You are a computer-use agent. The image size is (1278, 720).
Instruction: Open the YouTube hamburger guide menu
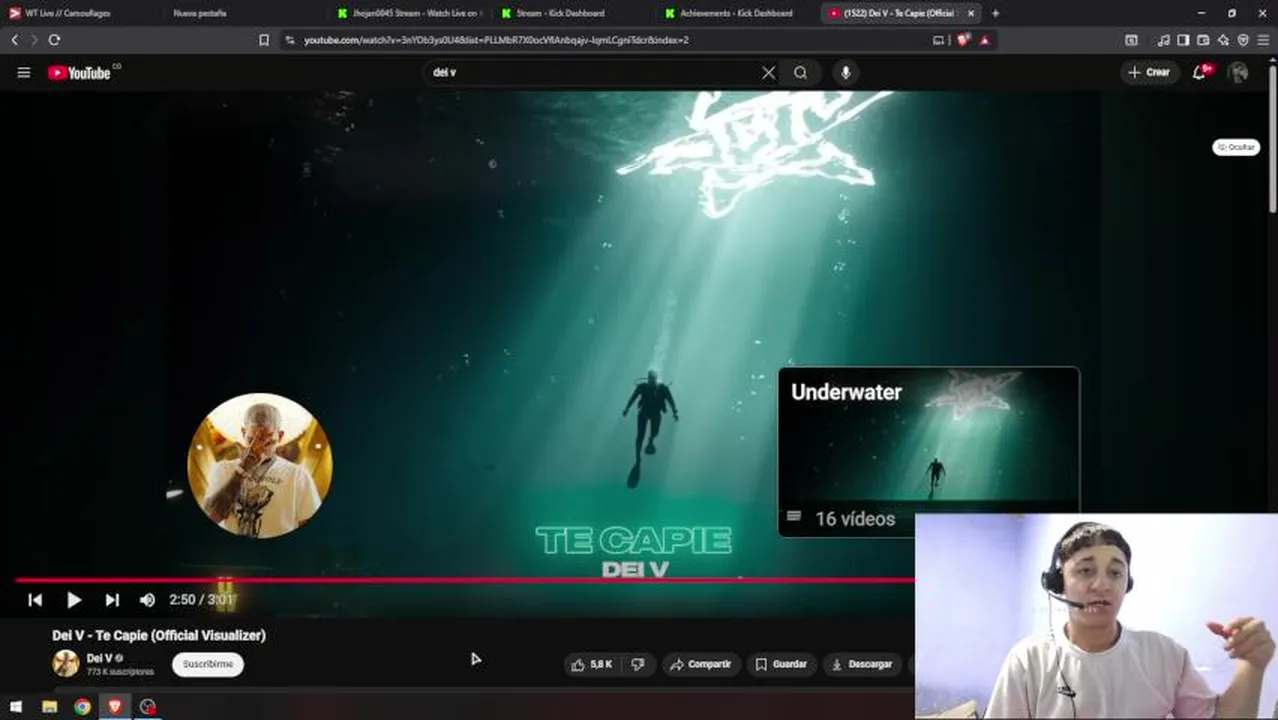[24, 72]
